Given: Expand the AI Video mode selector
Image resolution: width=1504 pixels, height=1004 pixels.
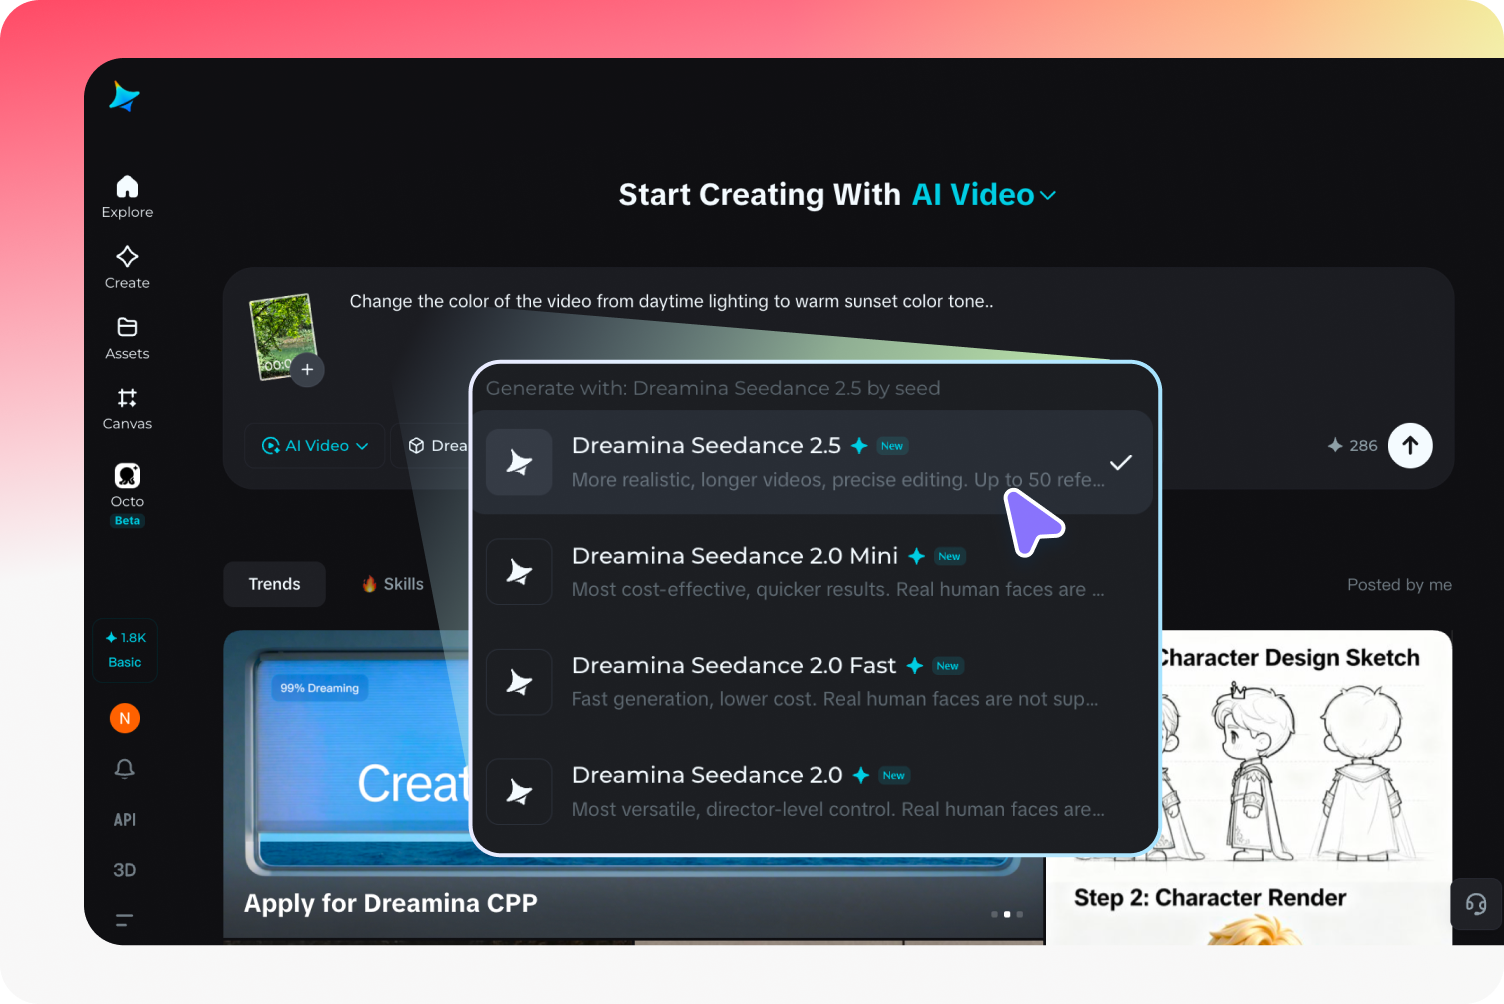Looking at the screenshot, I should click(x=315, y=446).
